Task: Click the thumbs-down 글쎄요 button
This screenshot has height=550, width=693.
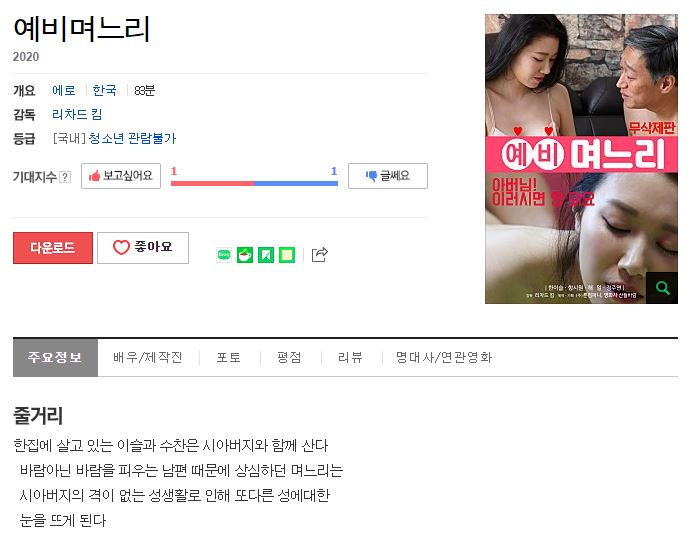Action: click(x=388, y=176)
